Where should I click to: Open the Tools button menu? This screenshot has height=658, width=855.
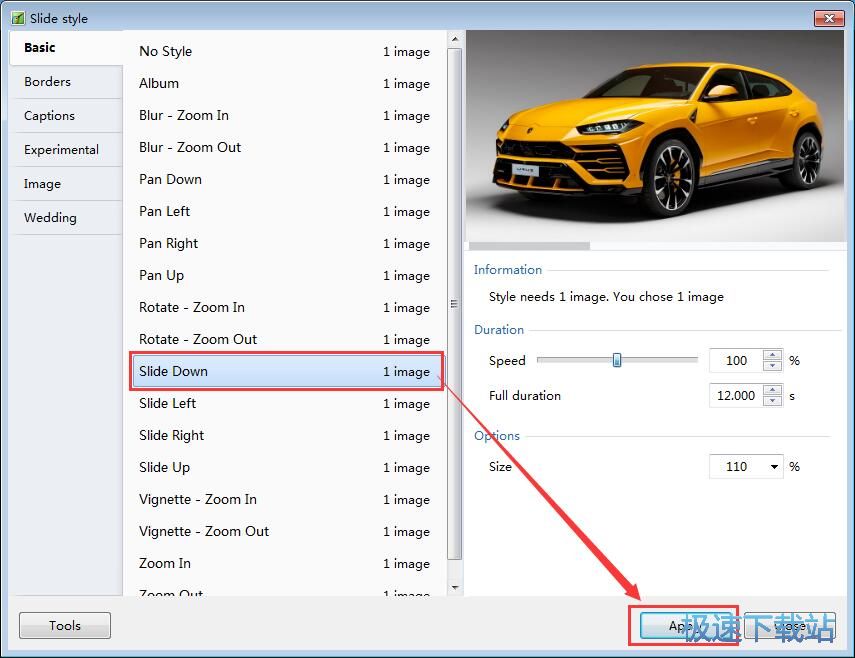(x=65, y=625)
